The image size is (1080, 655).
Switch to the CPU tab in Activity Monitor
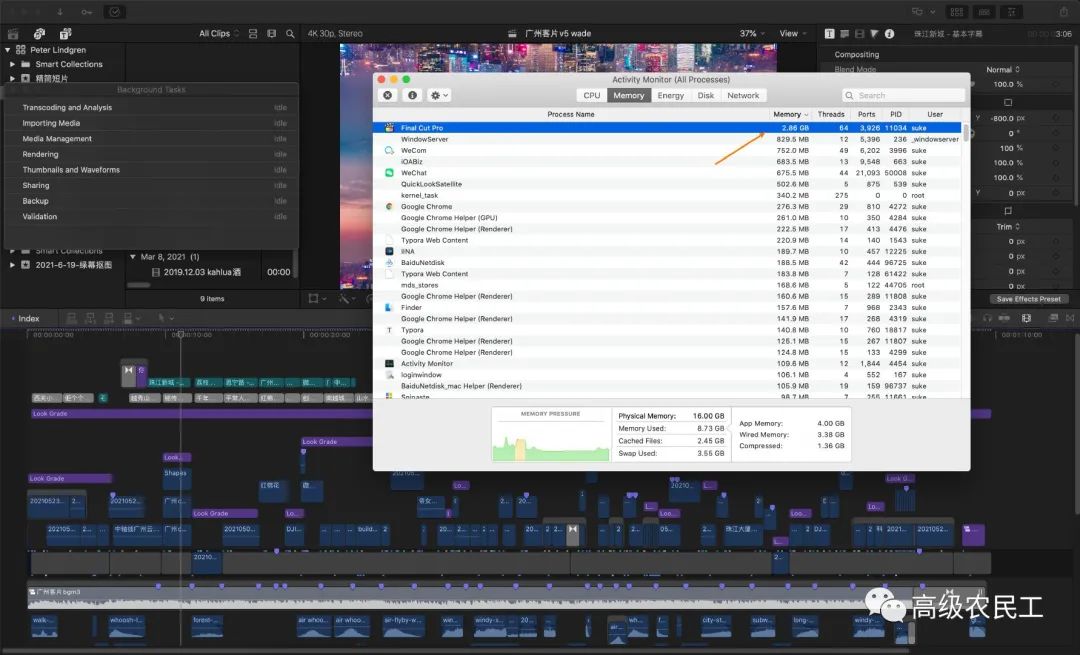pyautogui.click(x=592, y=96)
